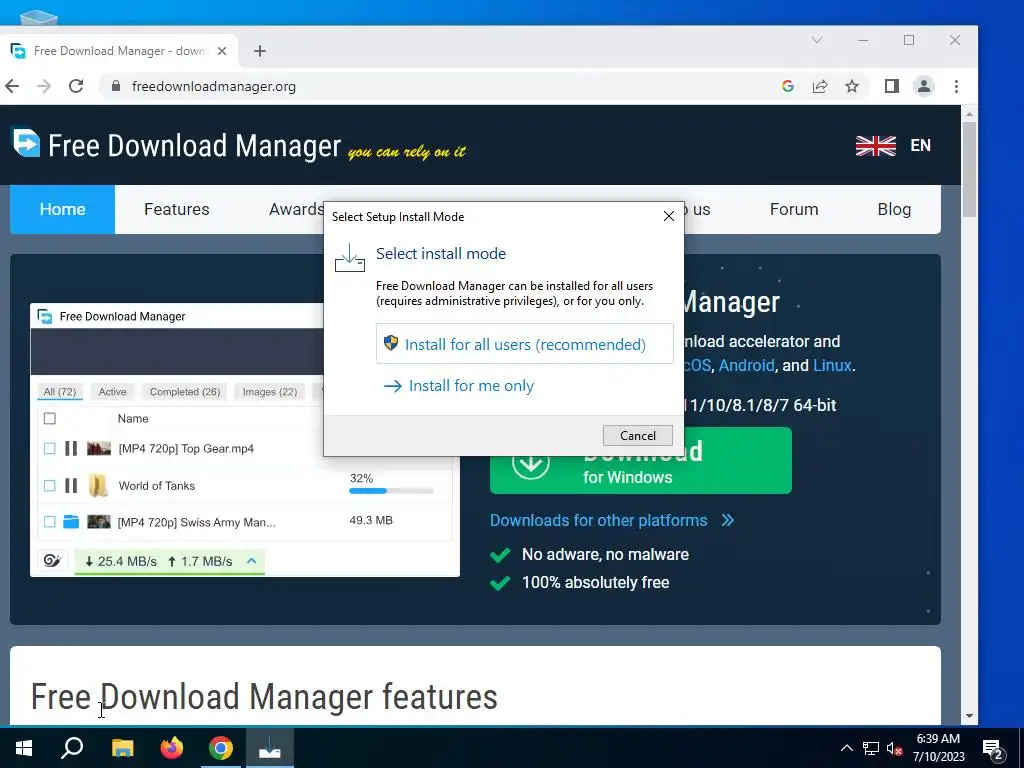Screen dimensions: 1024x768
Task: Click the double chevron after other platforms
Action: click(728, 520)
